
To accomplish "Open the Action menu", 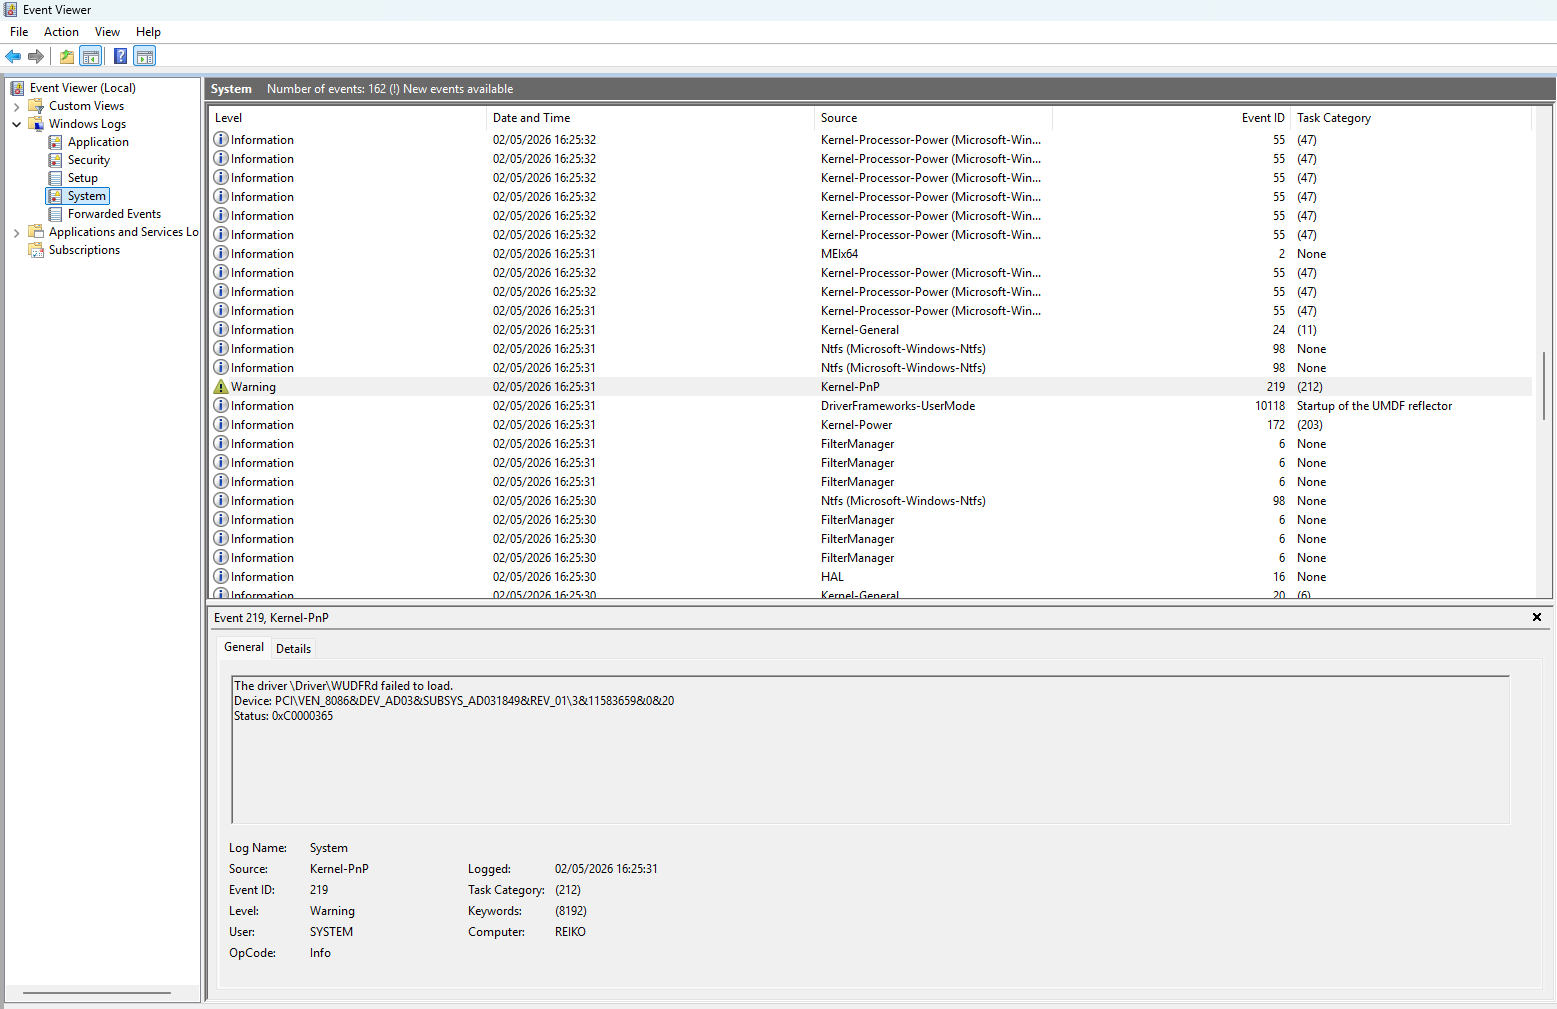I will (x=61, y=32).
